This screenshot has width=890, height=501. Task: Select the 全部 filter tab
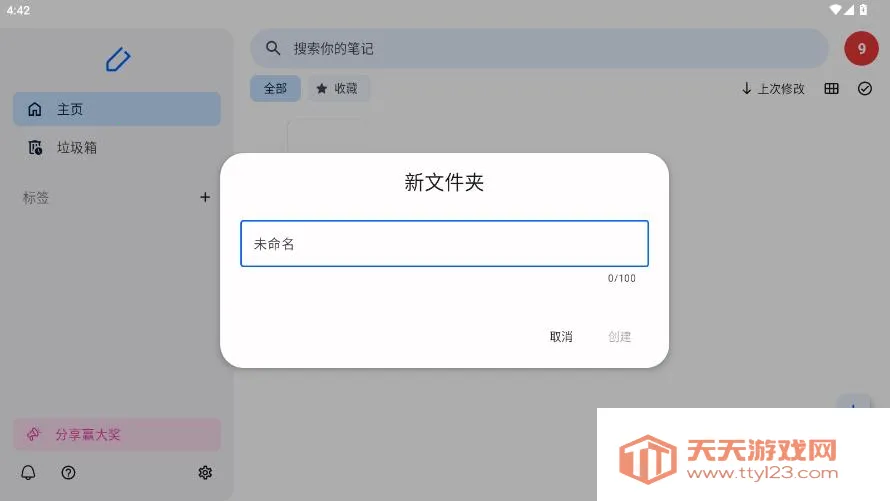tap(275, 89)
